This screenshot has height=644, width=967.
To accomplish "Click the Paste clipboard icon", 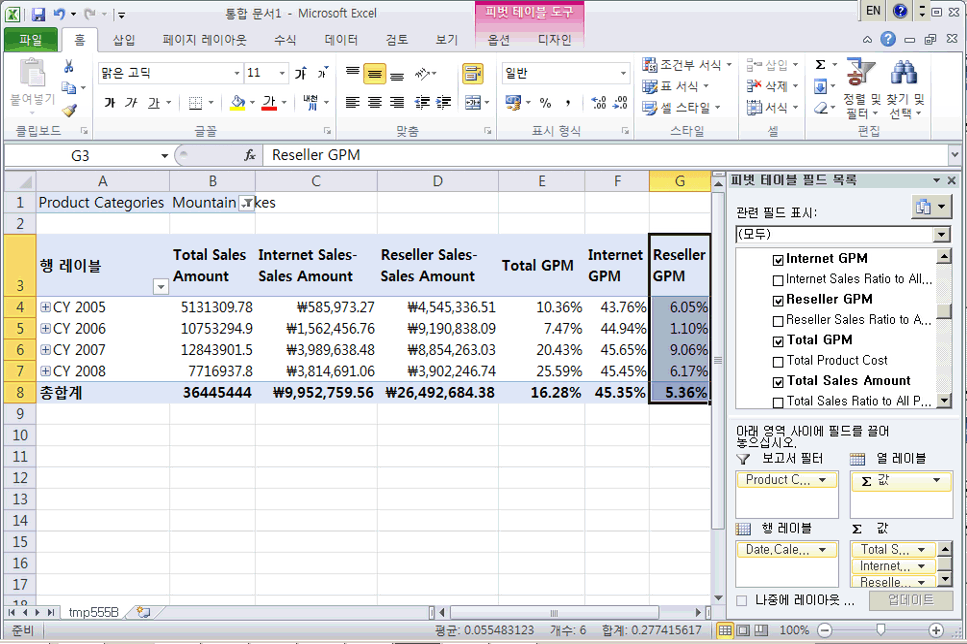I will [x=32, y=73].
